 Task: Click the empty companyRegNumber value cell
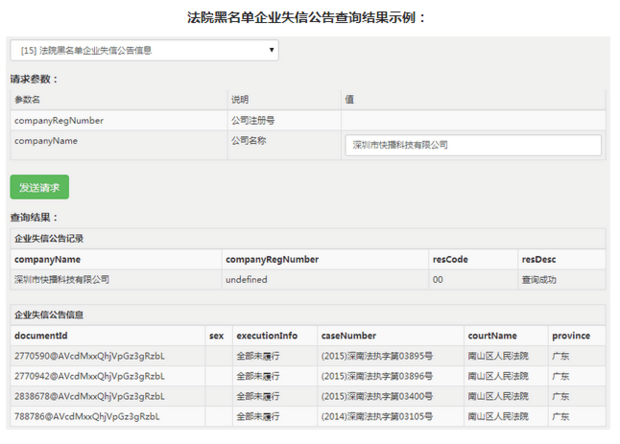(x=473, y=120)
